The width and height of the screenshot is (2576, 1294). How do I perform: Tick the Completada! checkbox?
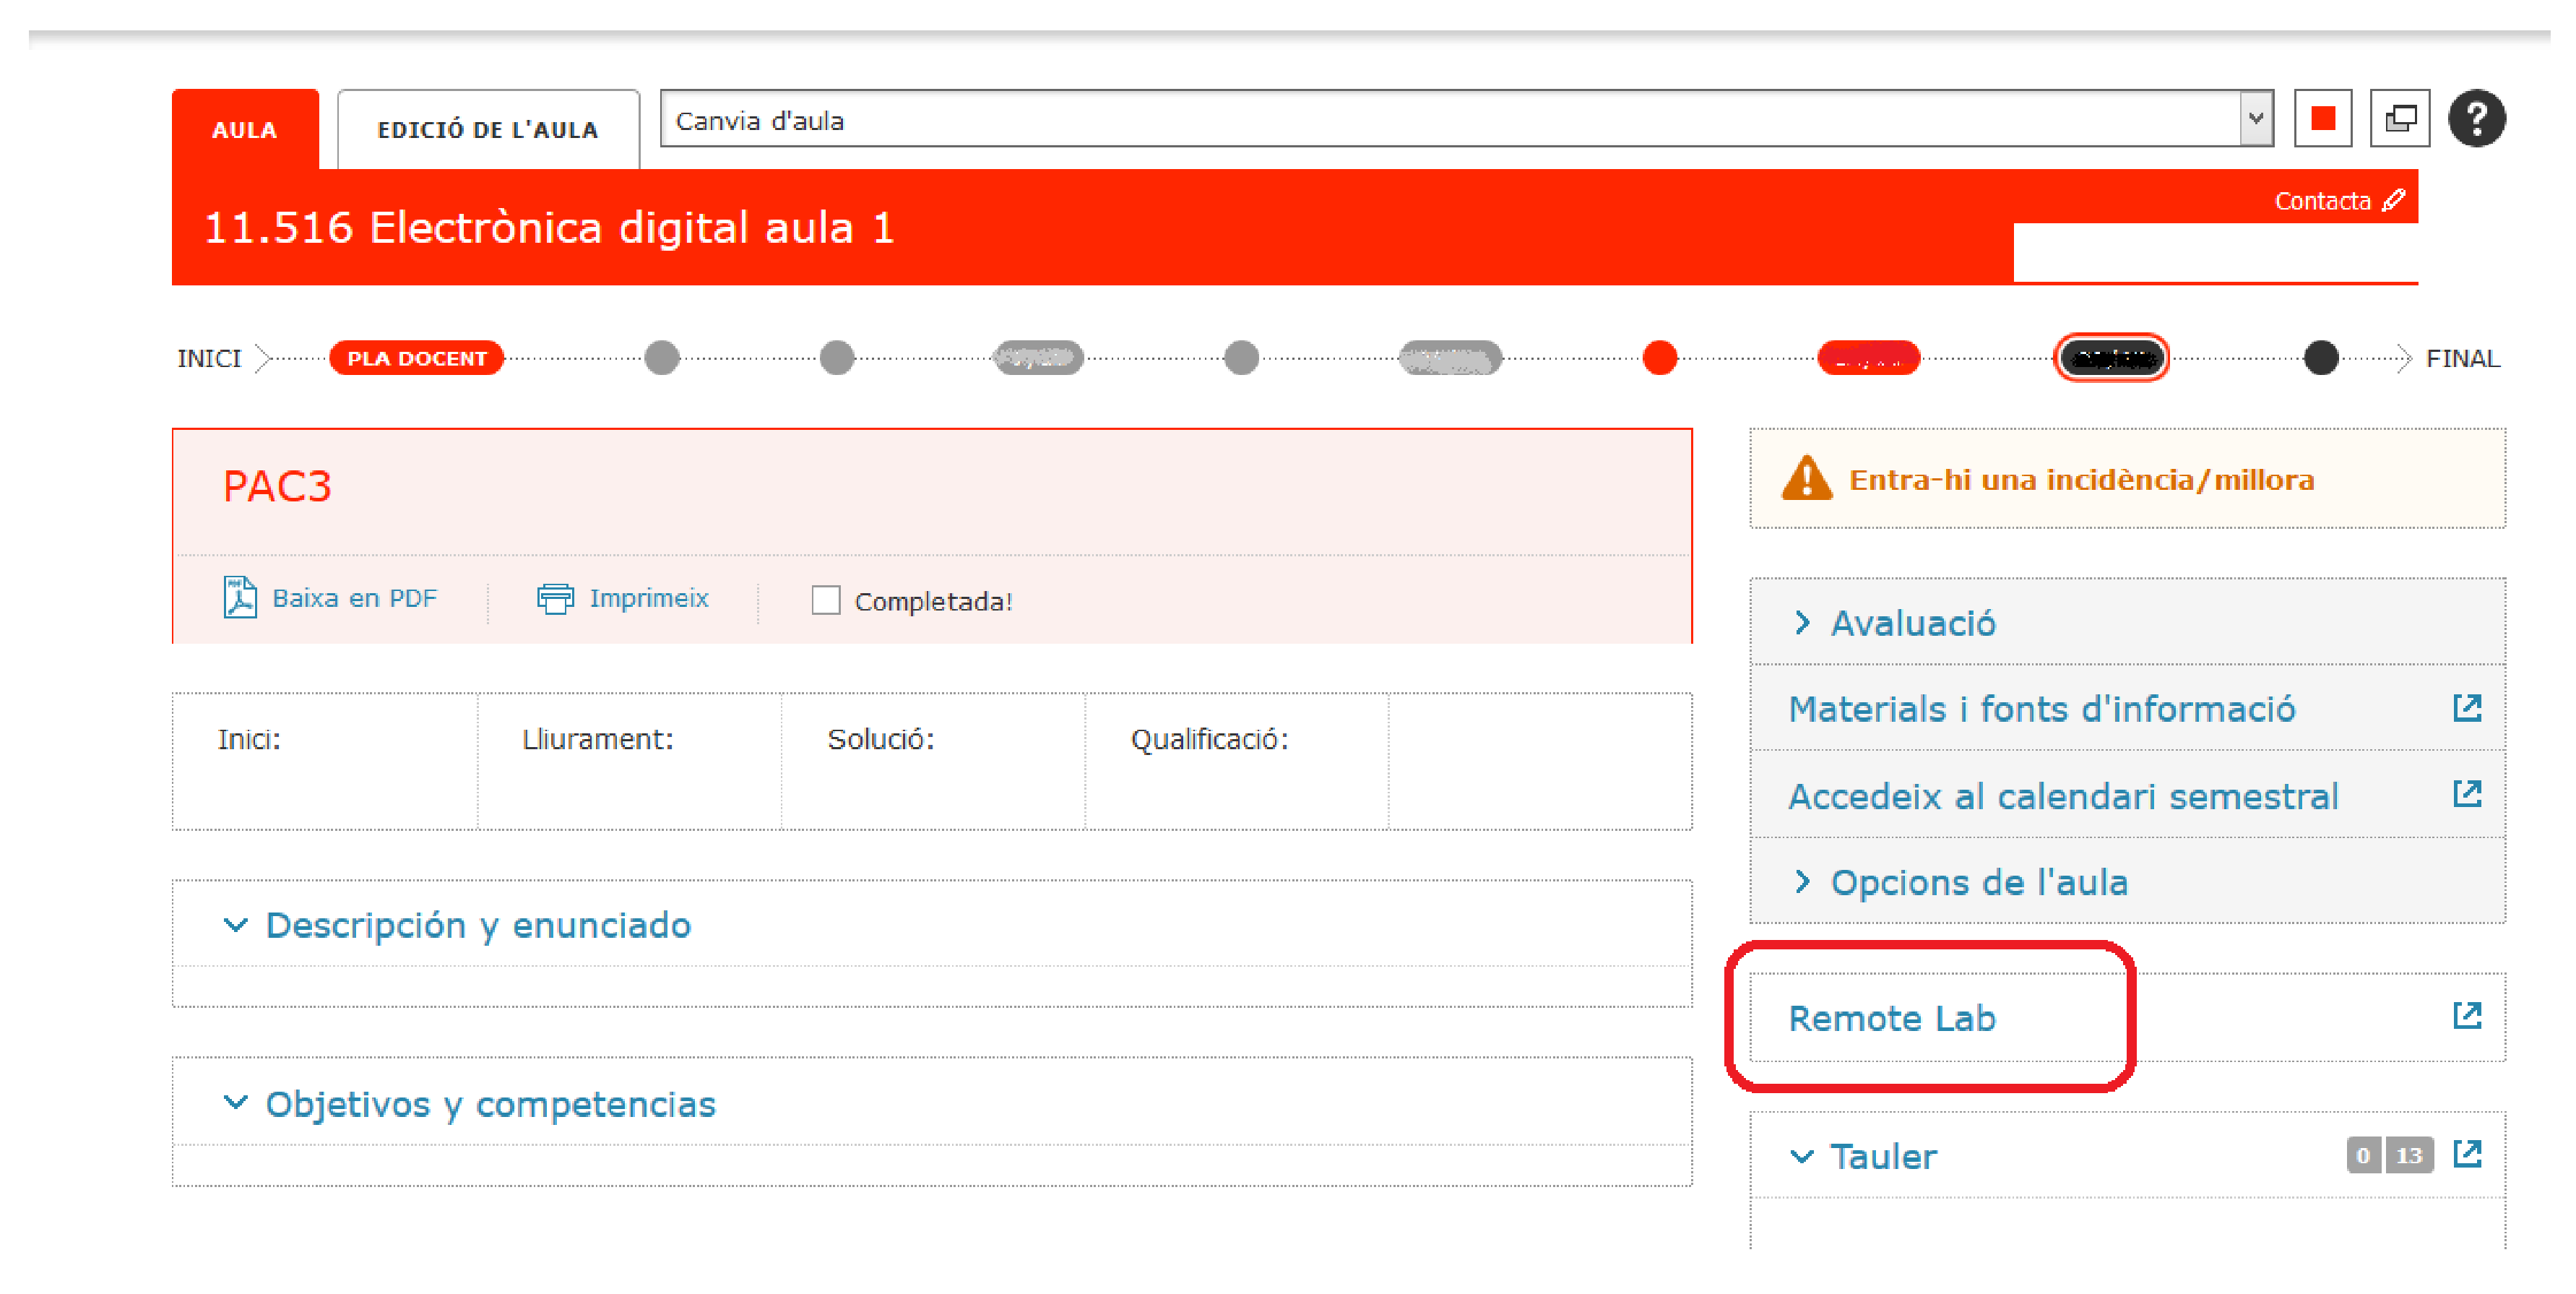click(x=825, y=600)
